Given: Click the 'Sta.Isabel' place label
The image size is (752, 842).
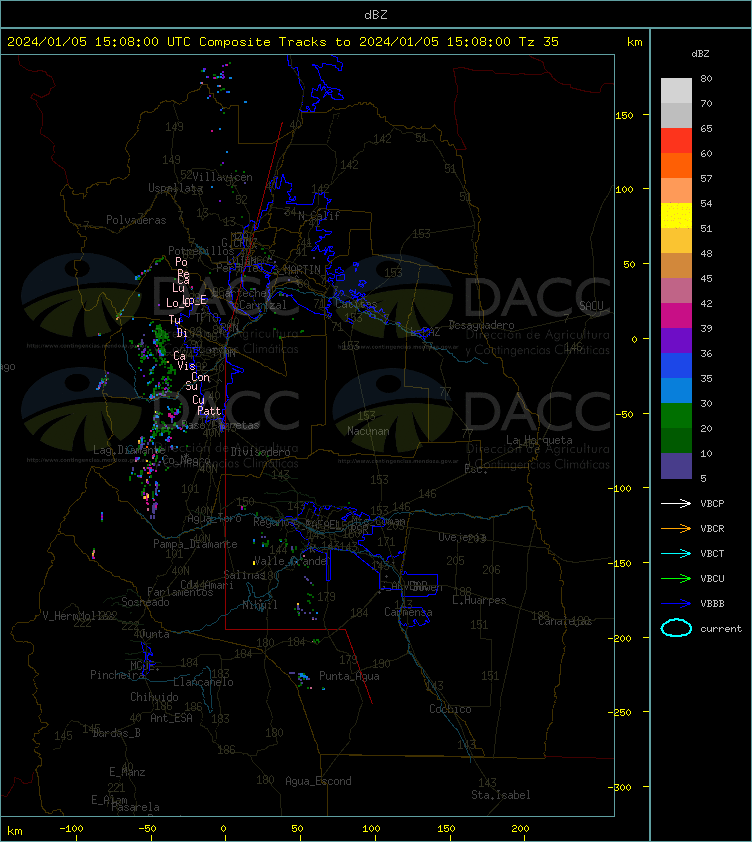Looking at the screenshot, I should (501, 795).
